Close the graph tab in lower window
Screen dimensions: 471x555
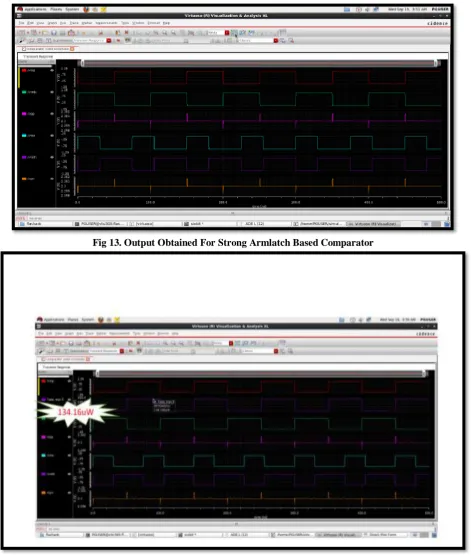pyautogui.click(x=88, y=359)
